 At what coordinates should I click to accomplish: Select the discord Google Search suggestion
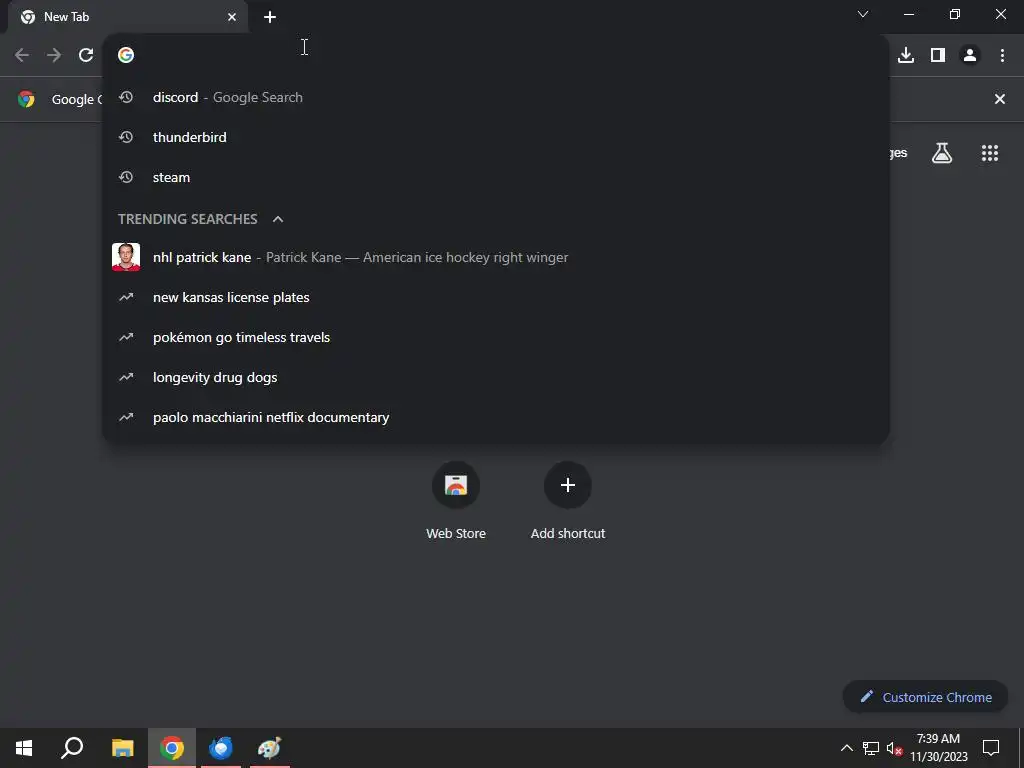496,97
